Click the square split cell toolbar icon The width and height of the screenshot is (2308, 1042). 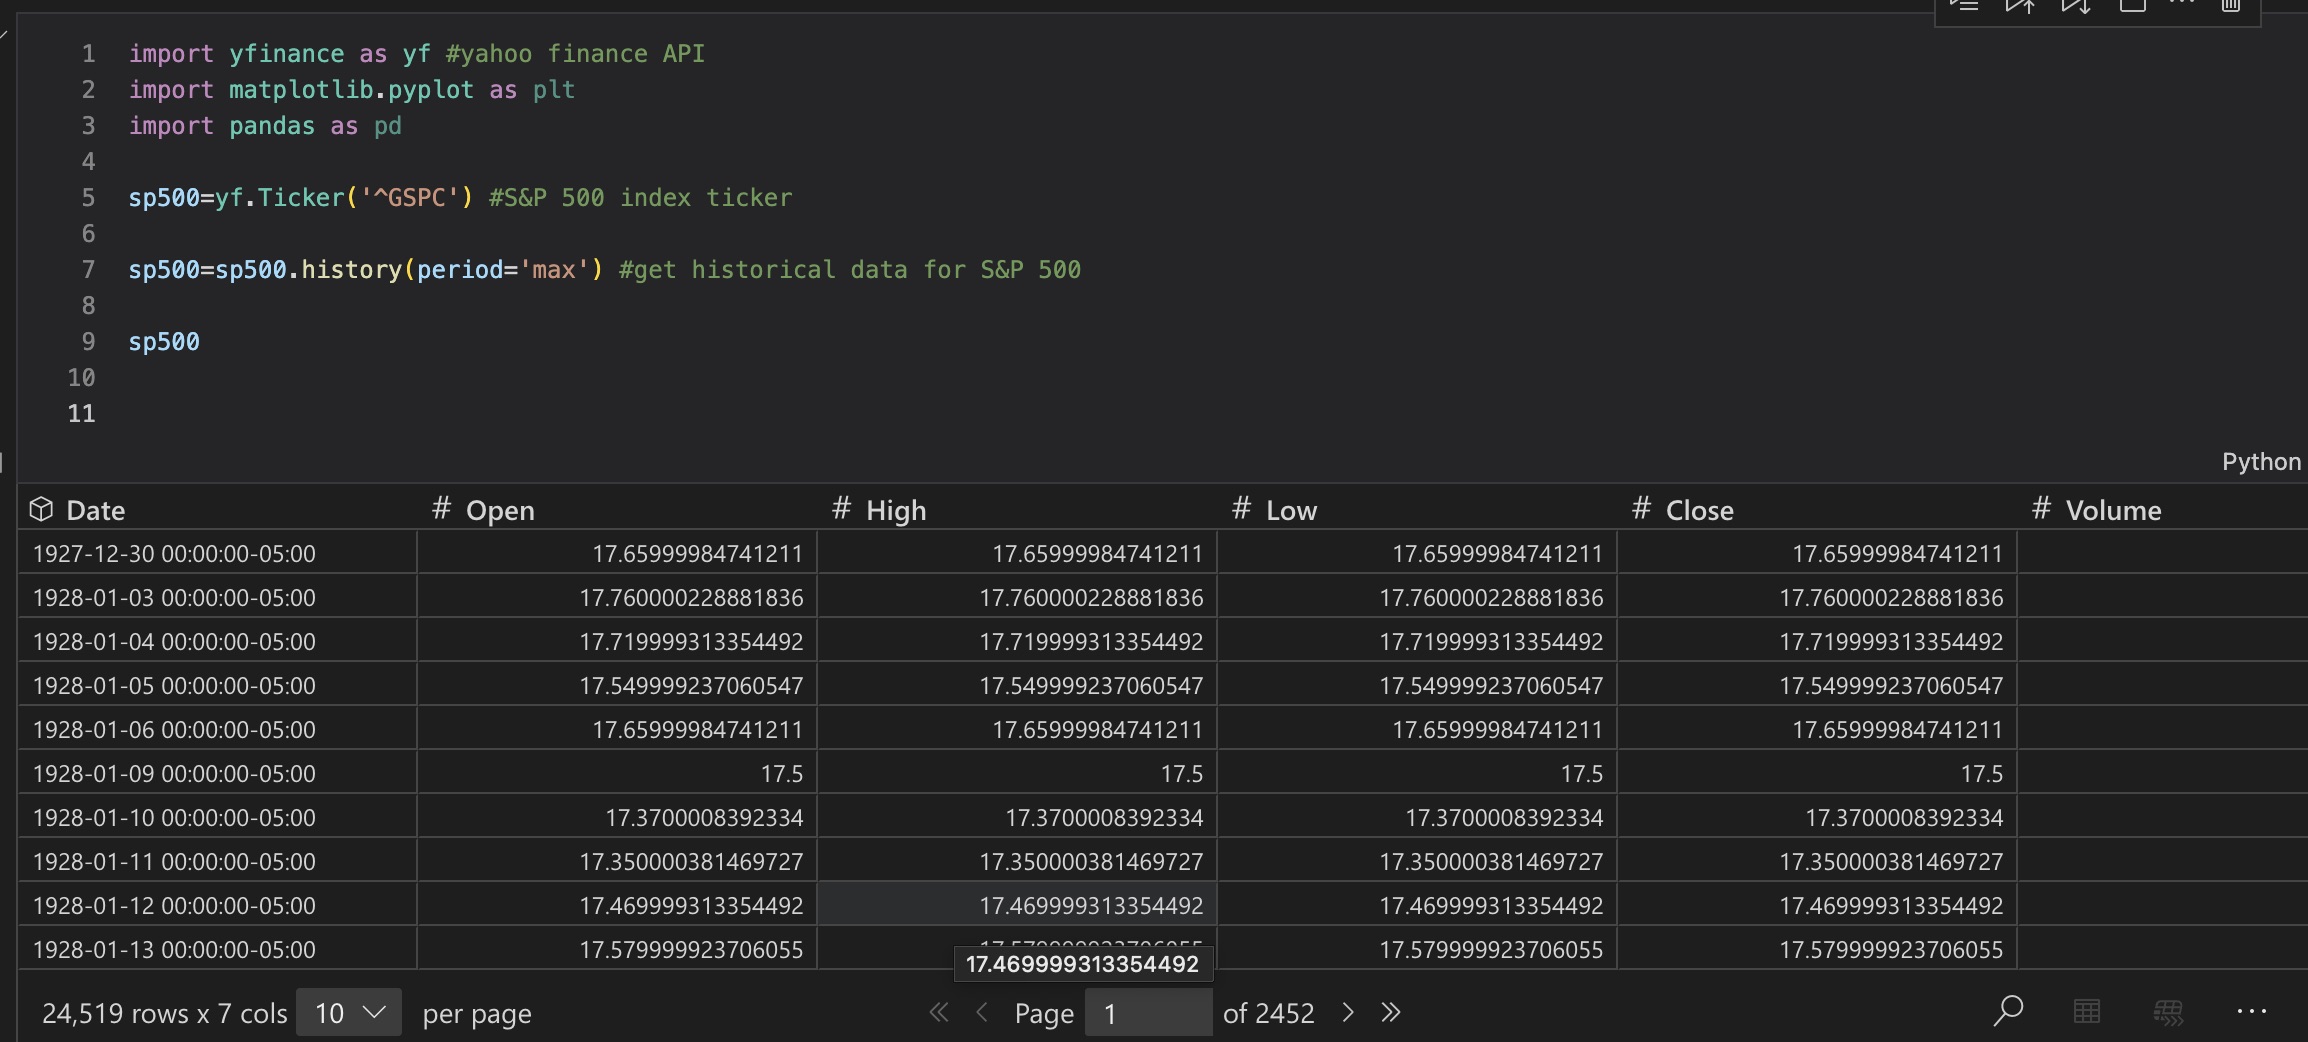[2132, 6]
